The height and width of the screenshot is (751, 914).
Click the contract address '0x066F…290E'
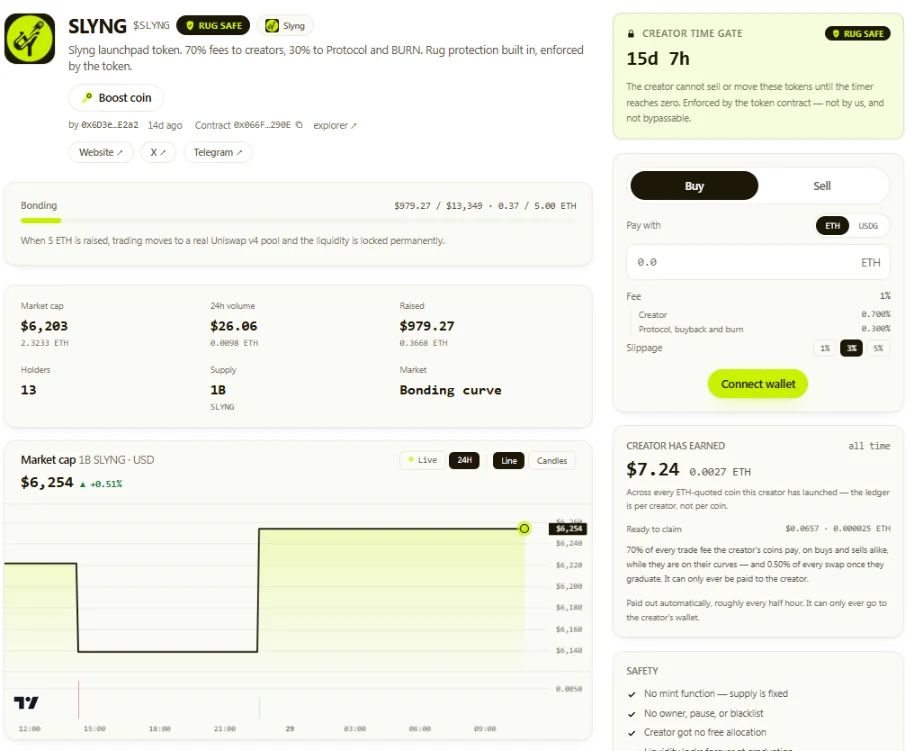[262, 125]
